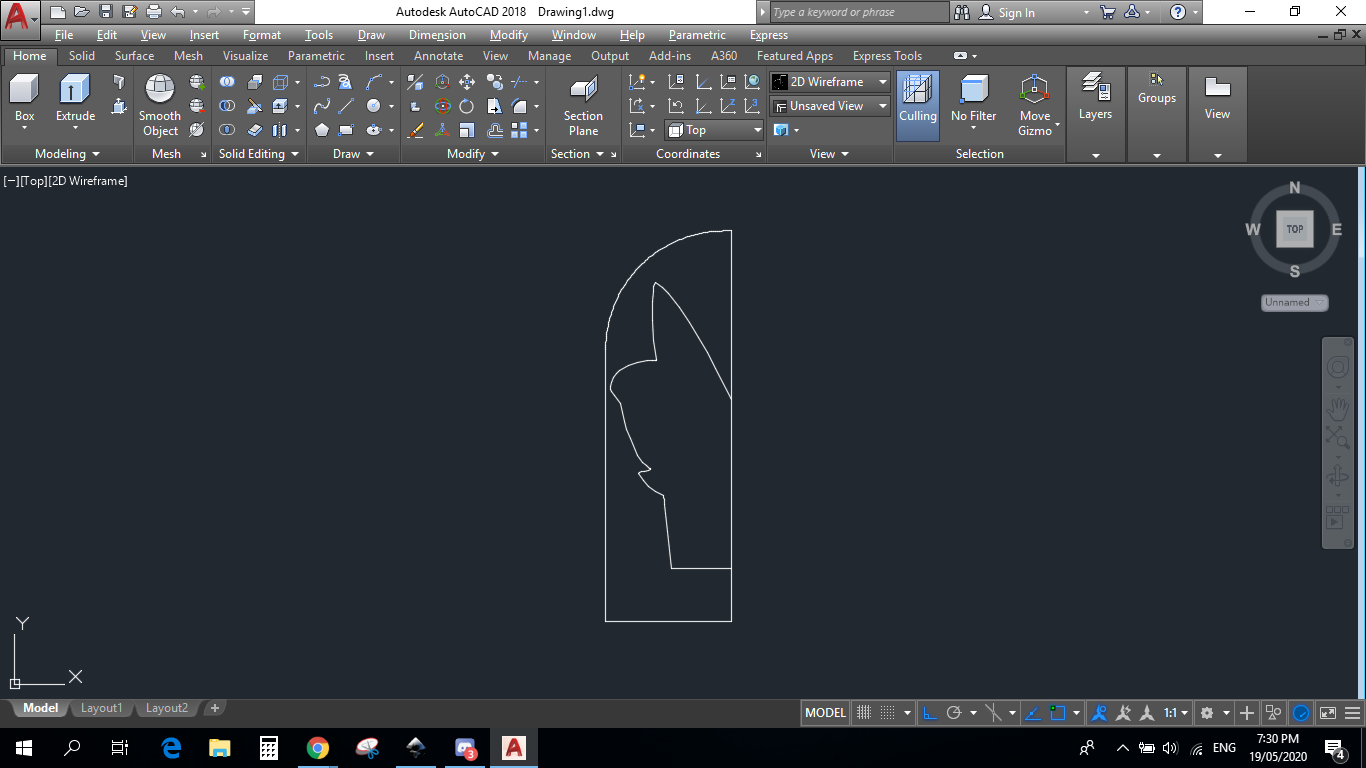Select the Array modify tool
This screenshot has width=1366, height=768.
519,130
